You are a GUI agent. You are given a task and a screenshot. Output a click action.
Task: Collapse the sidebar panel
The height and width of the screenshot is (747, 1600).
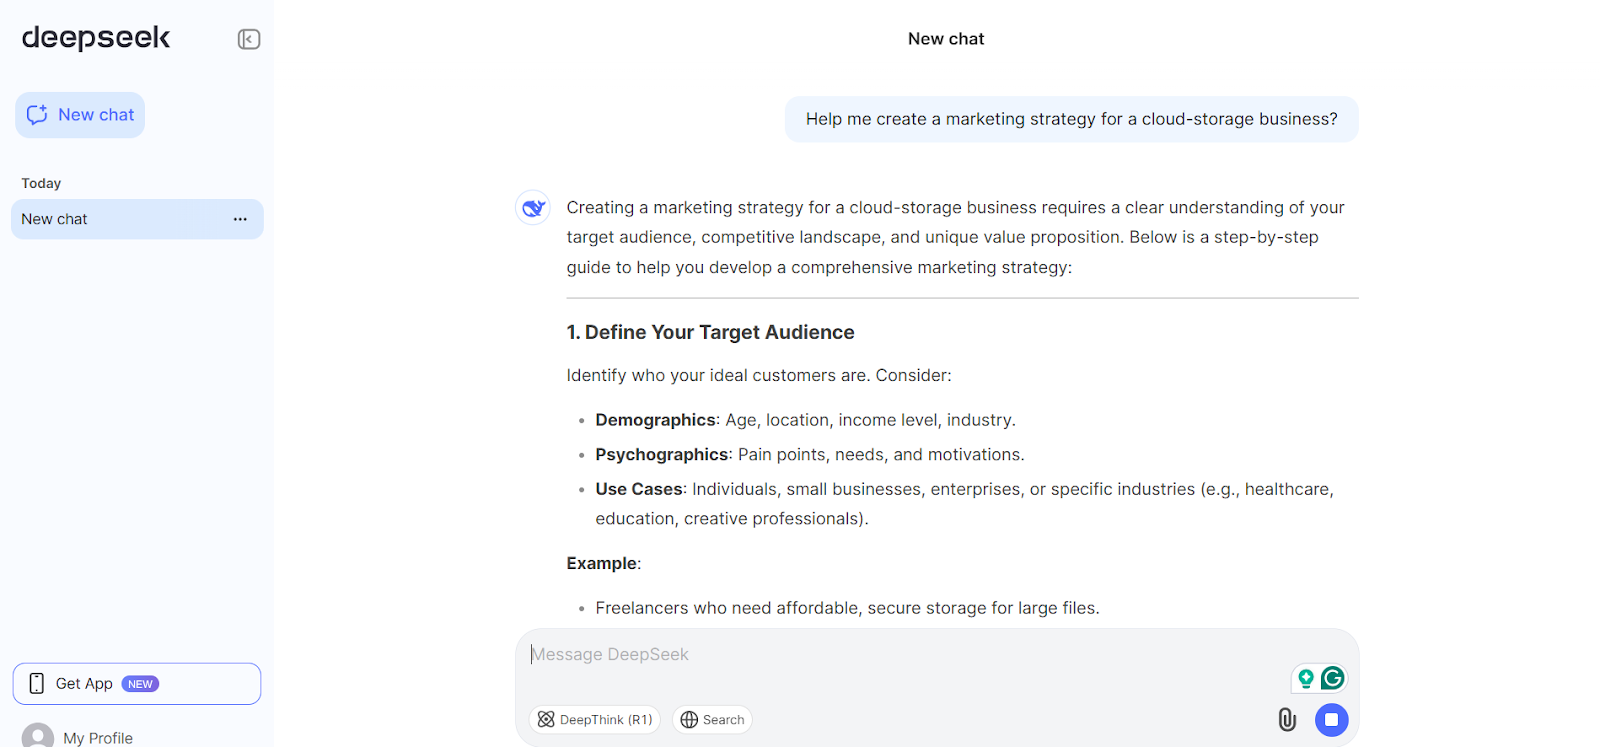pos(249,39)
